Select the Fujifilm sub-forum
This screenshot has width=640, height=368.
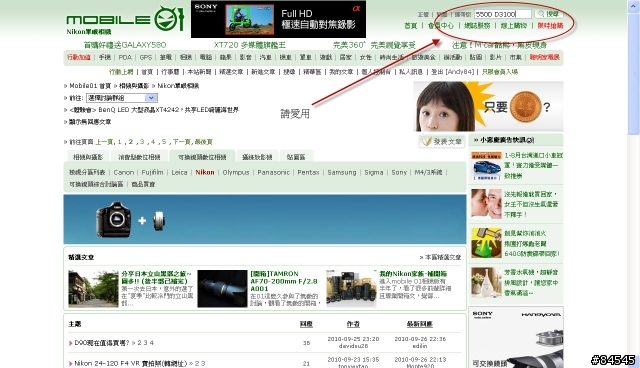tap(152, 173)
